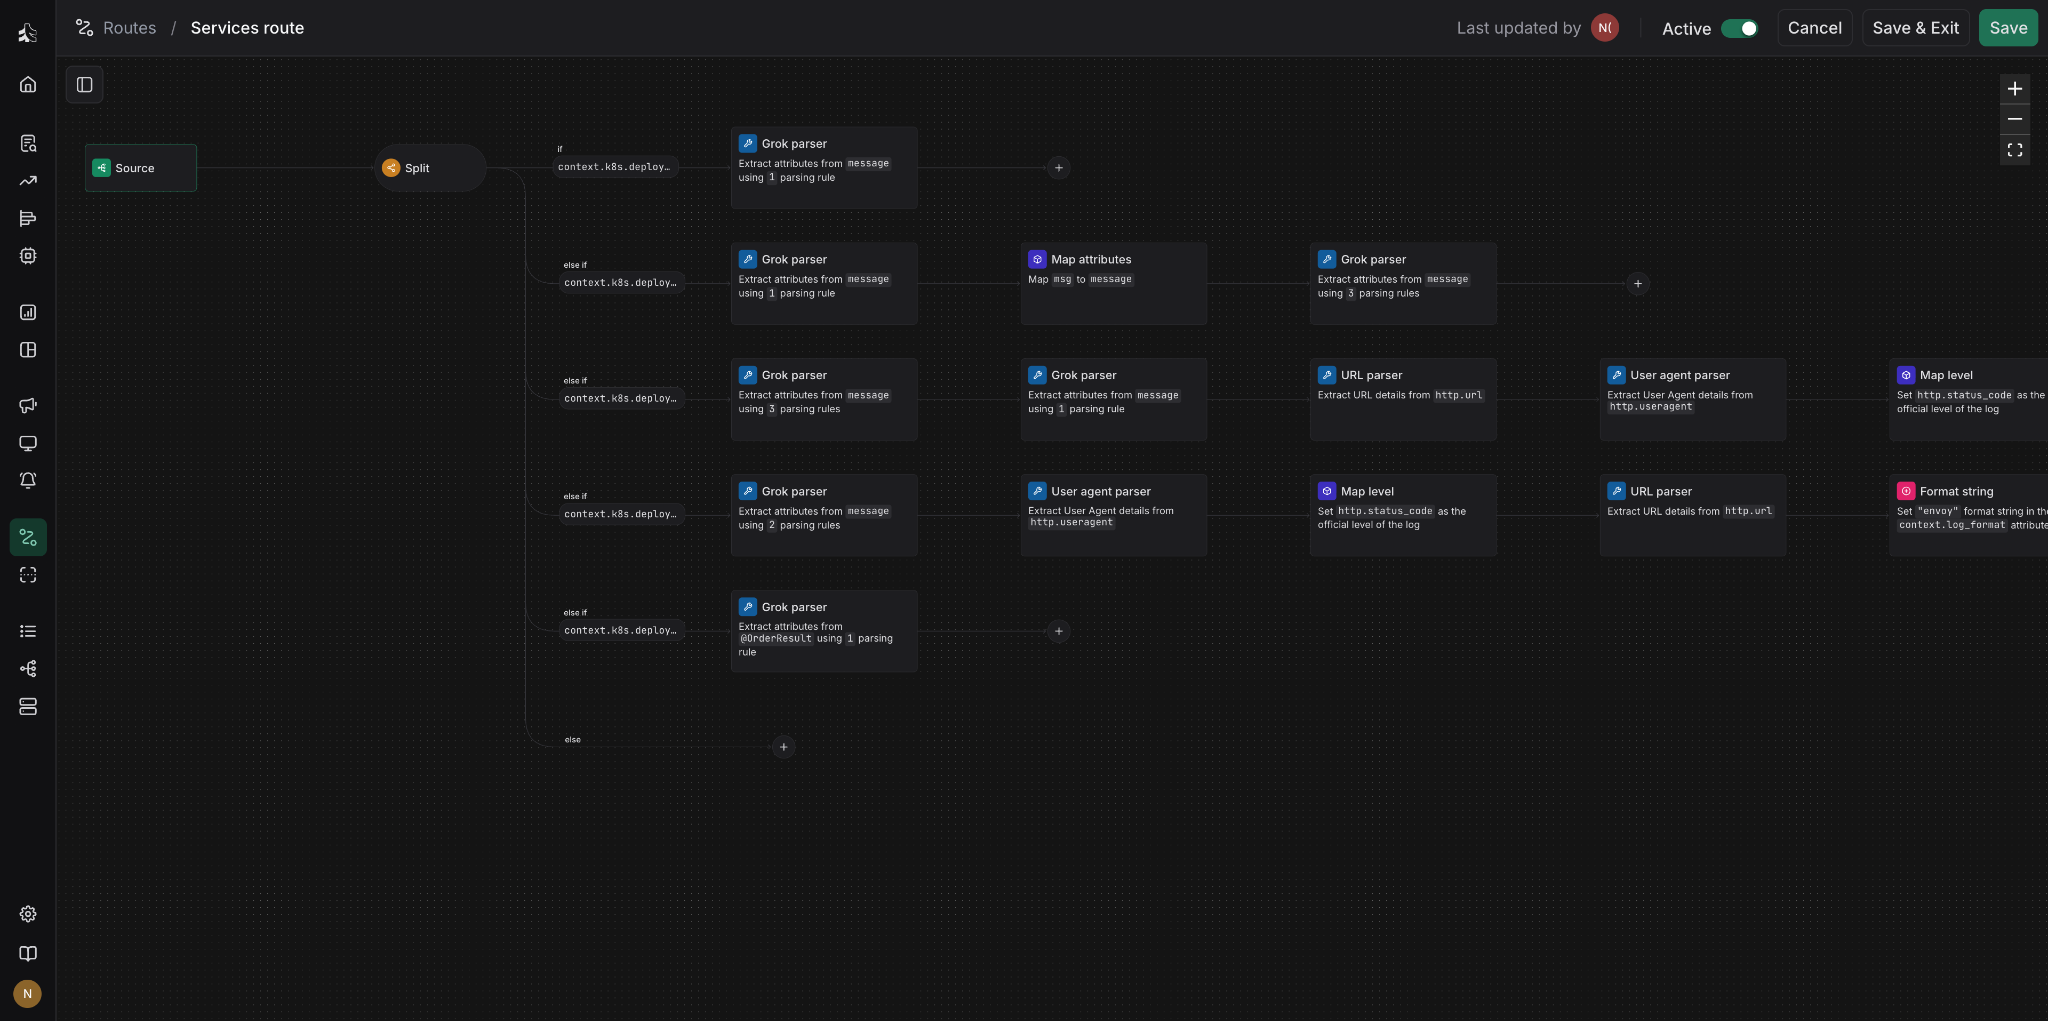Open the trends chart sidebar icon
2048x1021 pixels.
tap(28, 181)
